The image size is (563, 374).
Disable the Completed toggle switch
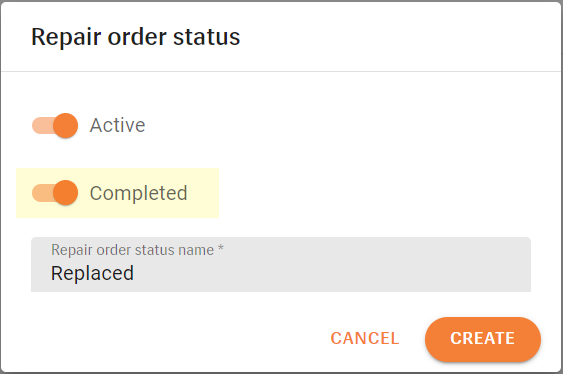point(55,193)
